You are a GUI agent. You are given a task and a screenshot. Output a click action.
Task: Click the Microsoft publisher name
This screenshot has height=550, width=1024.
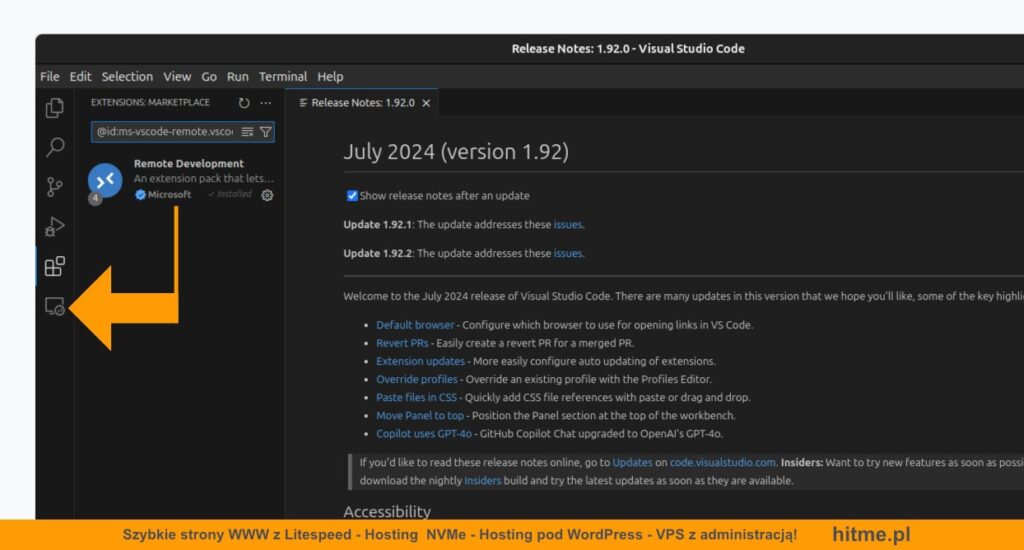click(x=169, y=195)
